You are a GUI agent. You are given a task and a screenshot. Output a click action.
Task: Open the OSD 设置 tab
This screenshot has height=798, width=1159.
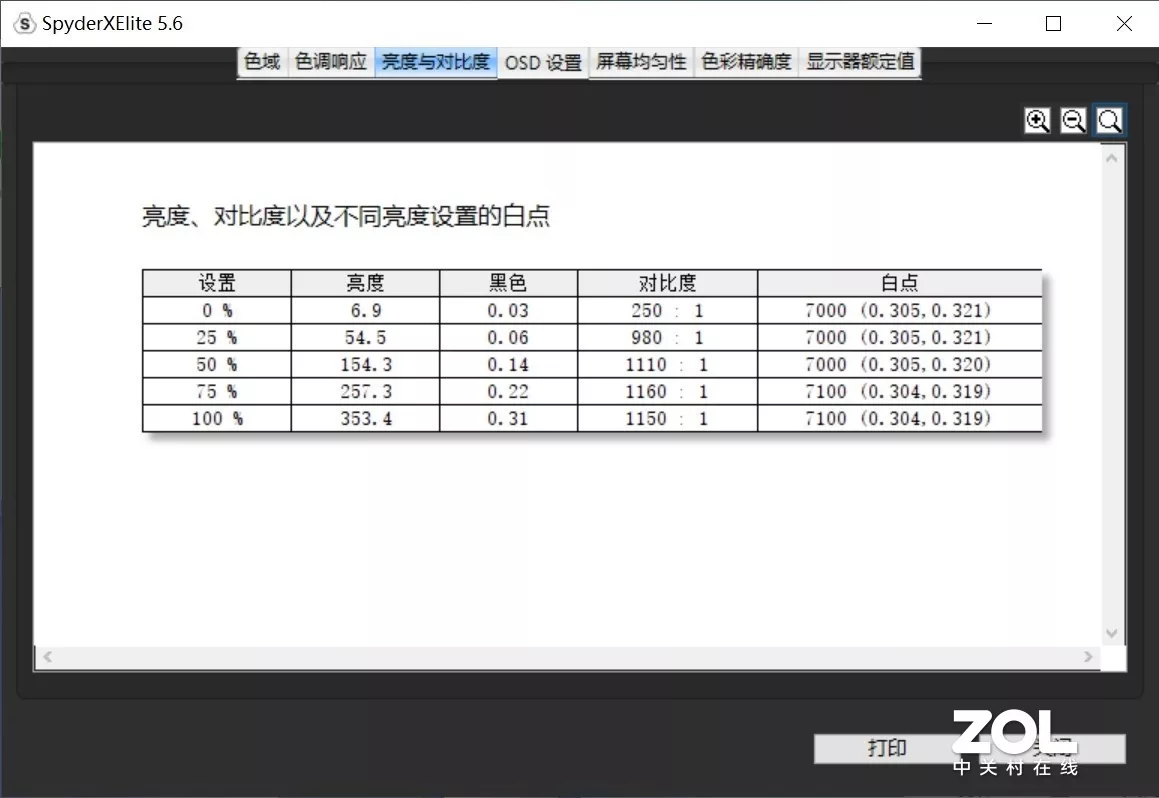tap(543, 62)
